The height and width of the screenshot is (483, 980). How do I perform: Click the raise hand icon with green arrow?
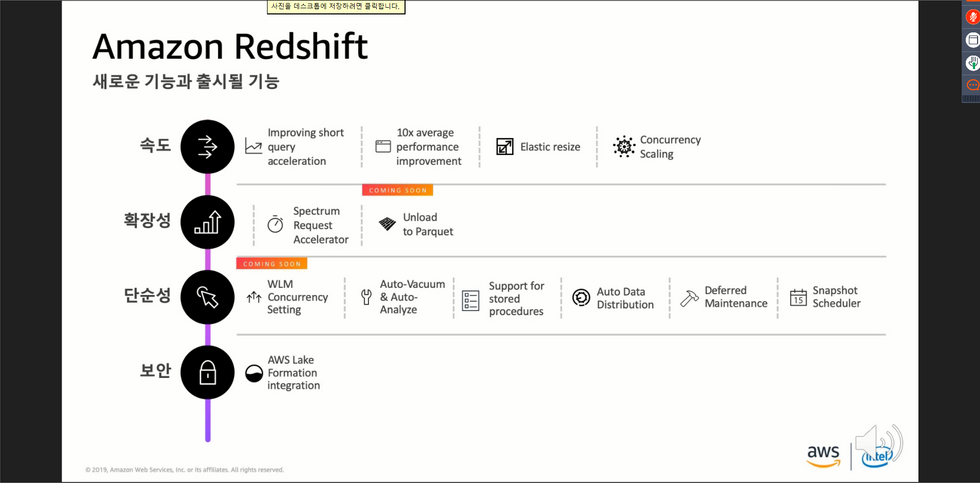click(x=973, y=62)
